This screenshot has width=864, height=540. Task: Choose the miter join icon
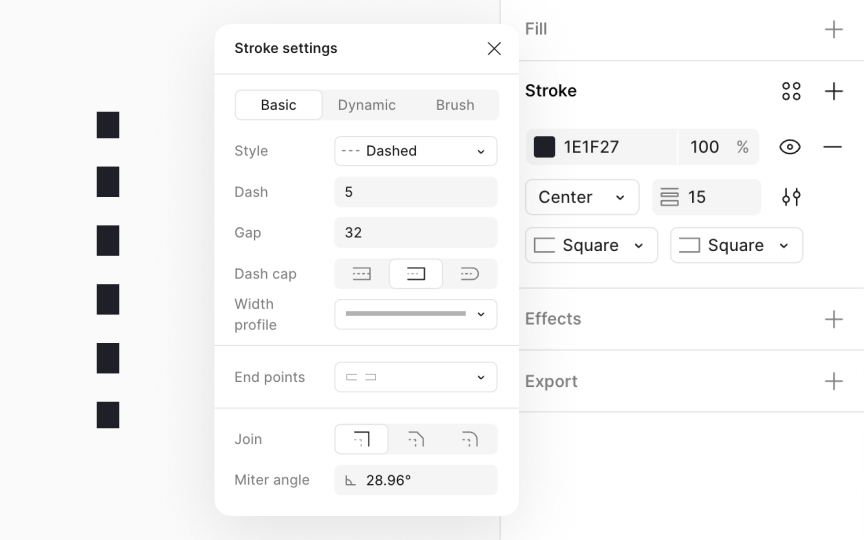[x=362, y=439]
